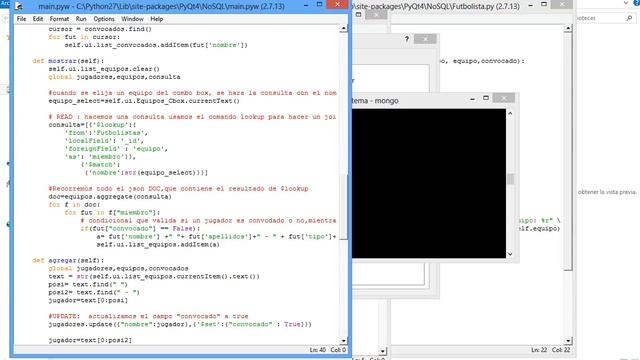Click 'jugadores.update' line in main.pyw
This screenshot has width=640, height=360.
point(180,324)
